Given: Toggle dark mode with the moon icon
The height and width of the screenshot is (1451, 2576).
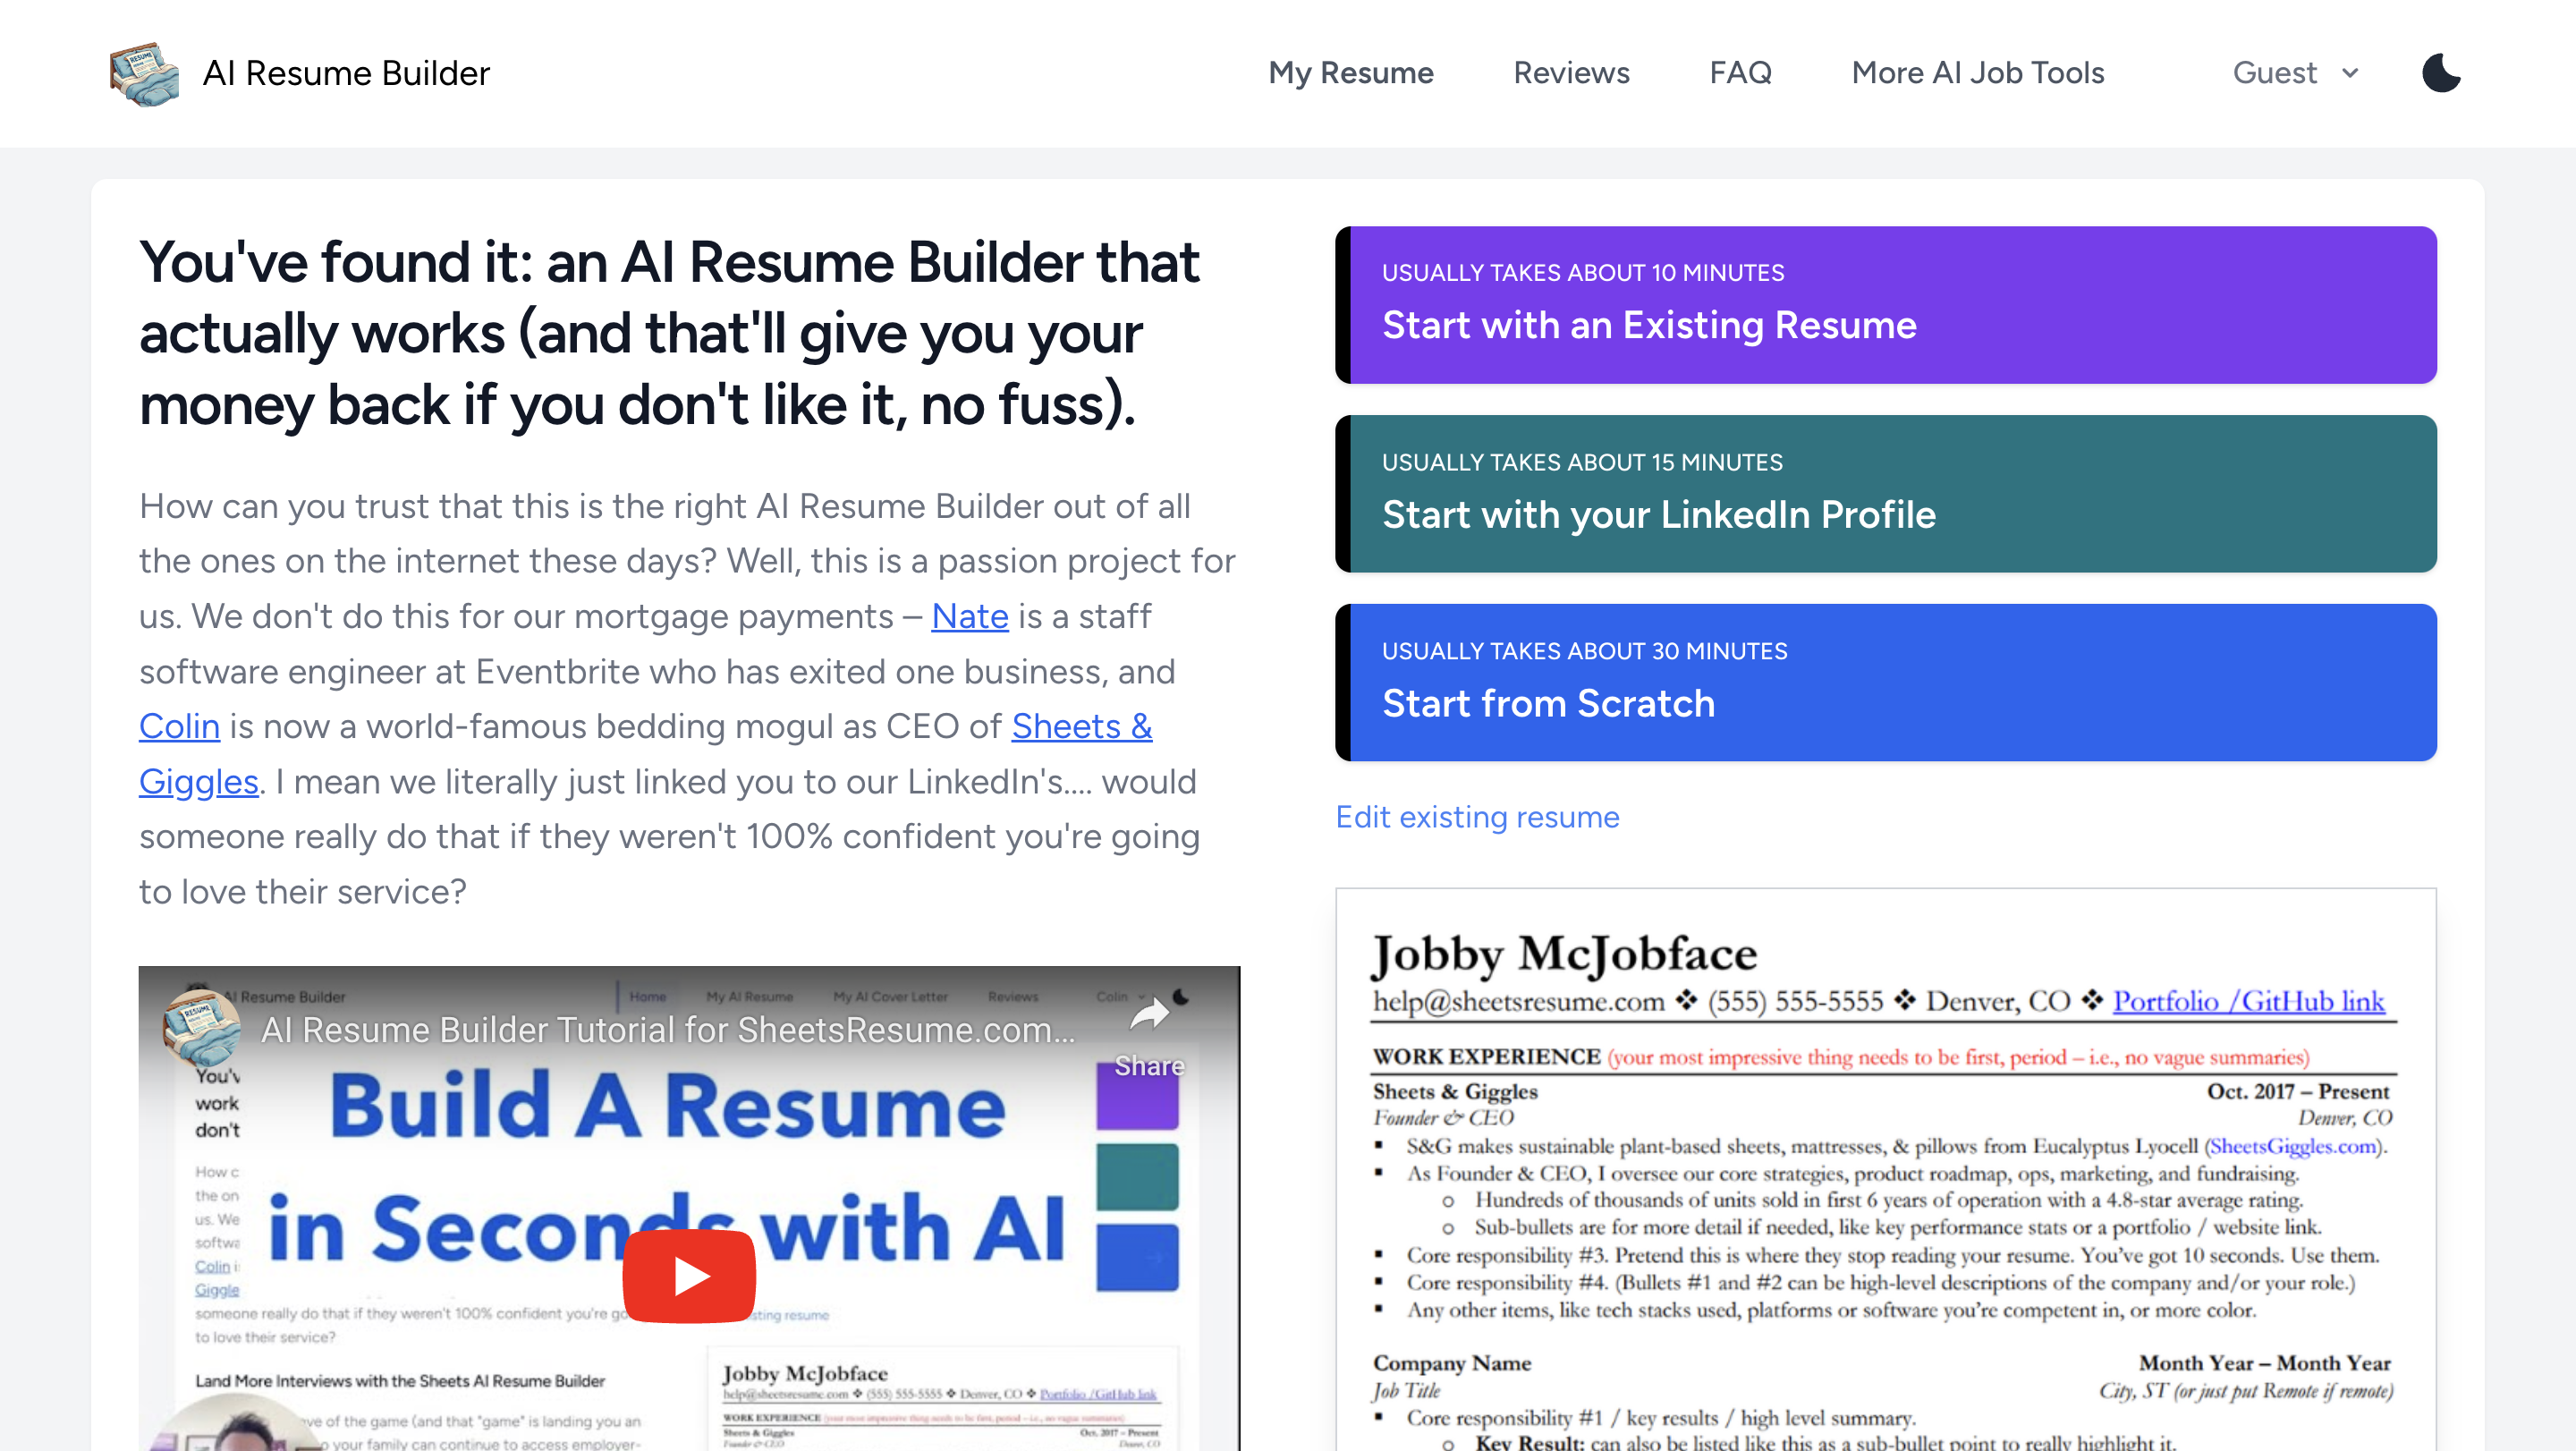Looking at the screenshot, I should (2440, 73).
